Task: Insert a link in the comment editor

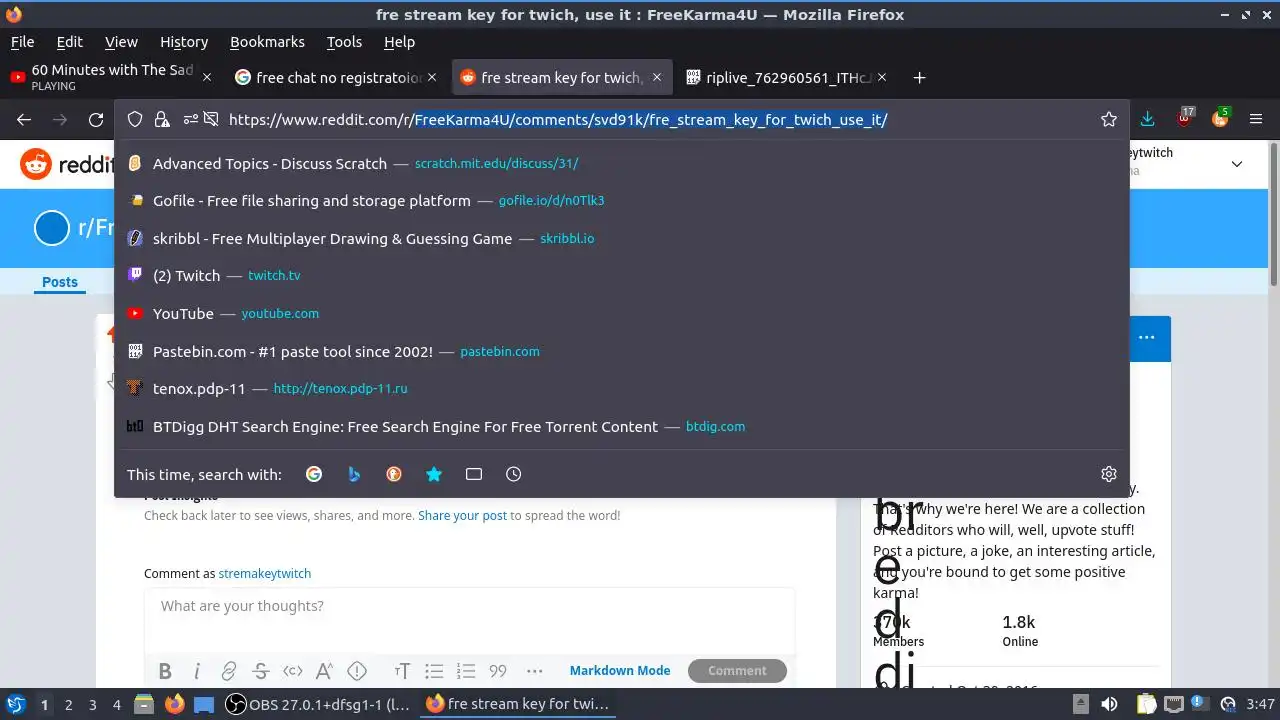Action: (x=229, y=671)
